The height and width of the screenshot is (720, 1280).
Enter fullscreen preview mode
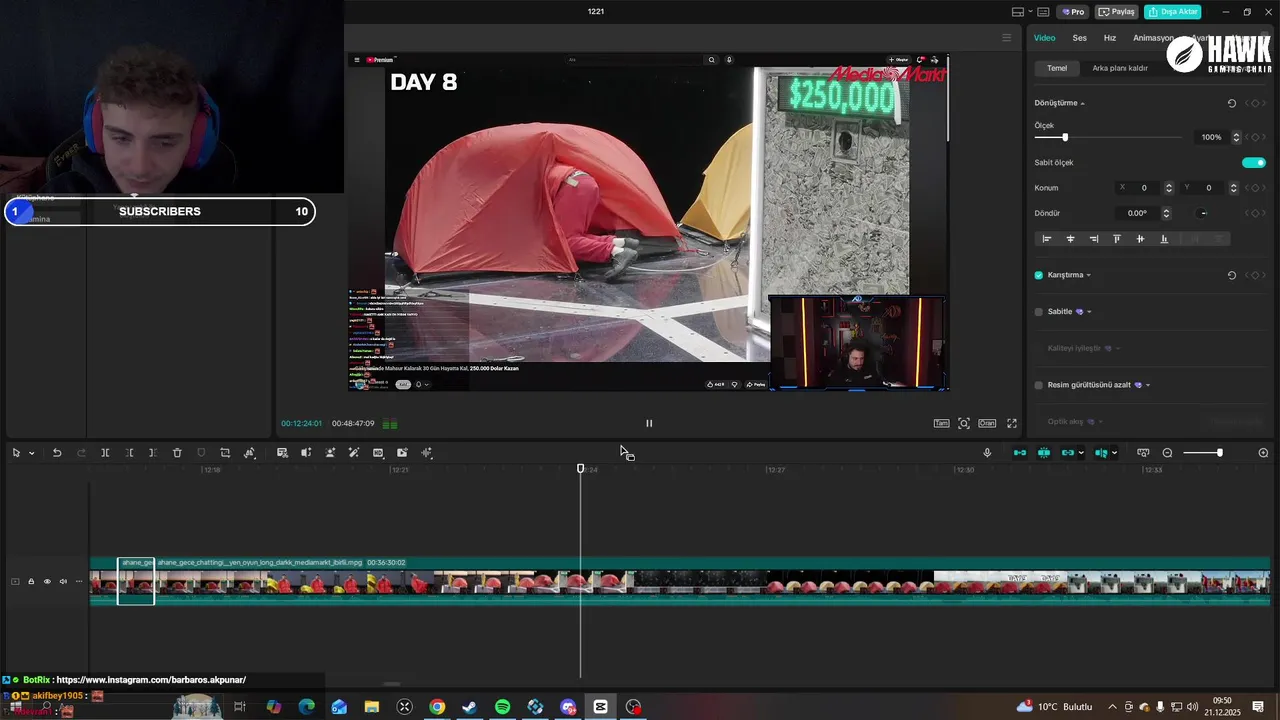(x=1012, y=423)
